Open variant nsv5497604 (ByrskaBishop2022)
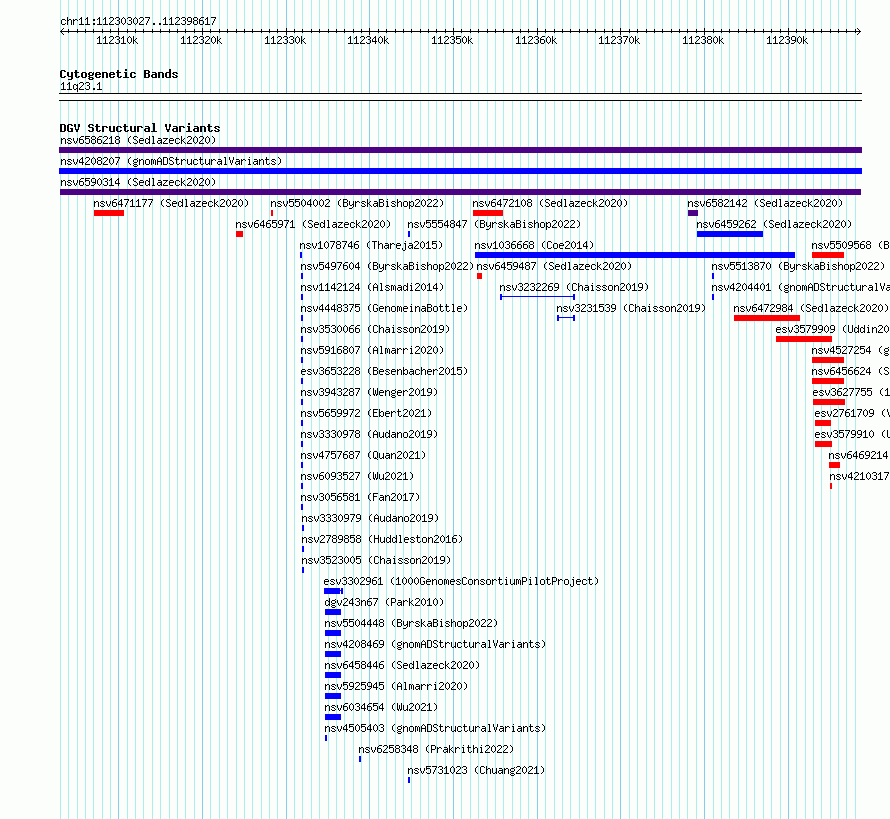Image resolution: width=890 pixels, height=819 pixels. pos(387,266)
